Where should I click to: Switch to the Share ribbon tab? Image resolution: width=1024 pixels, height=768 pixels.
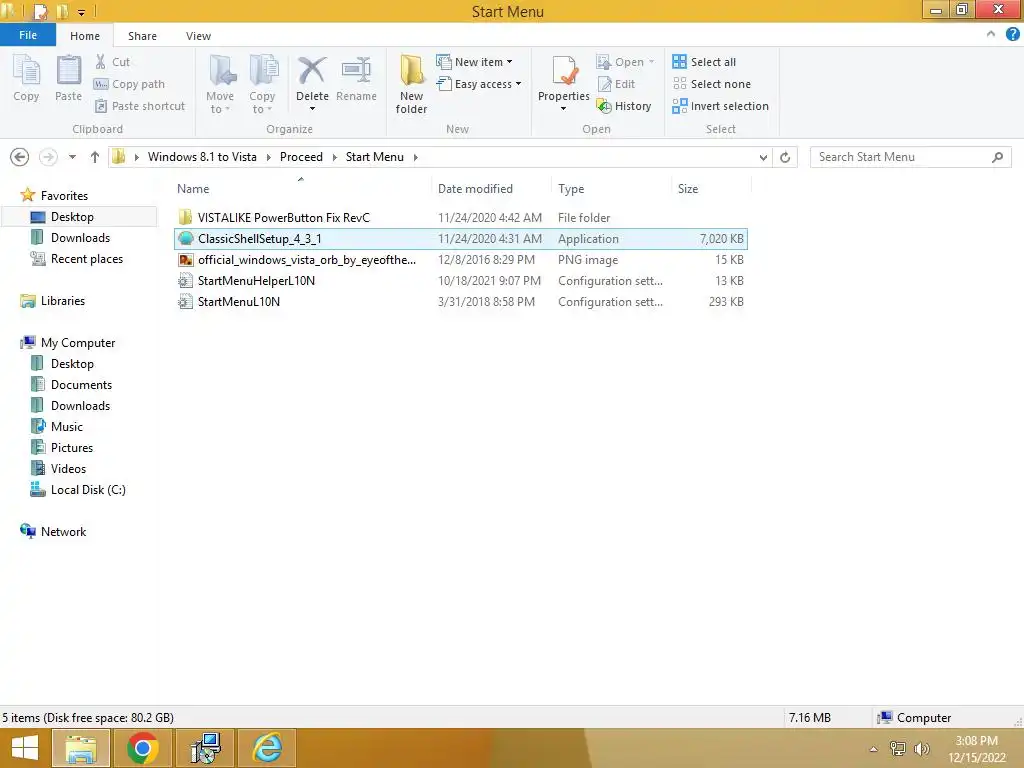click(x=142, y=36)
